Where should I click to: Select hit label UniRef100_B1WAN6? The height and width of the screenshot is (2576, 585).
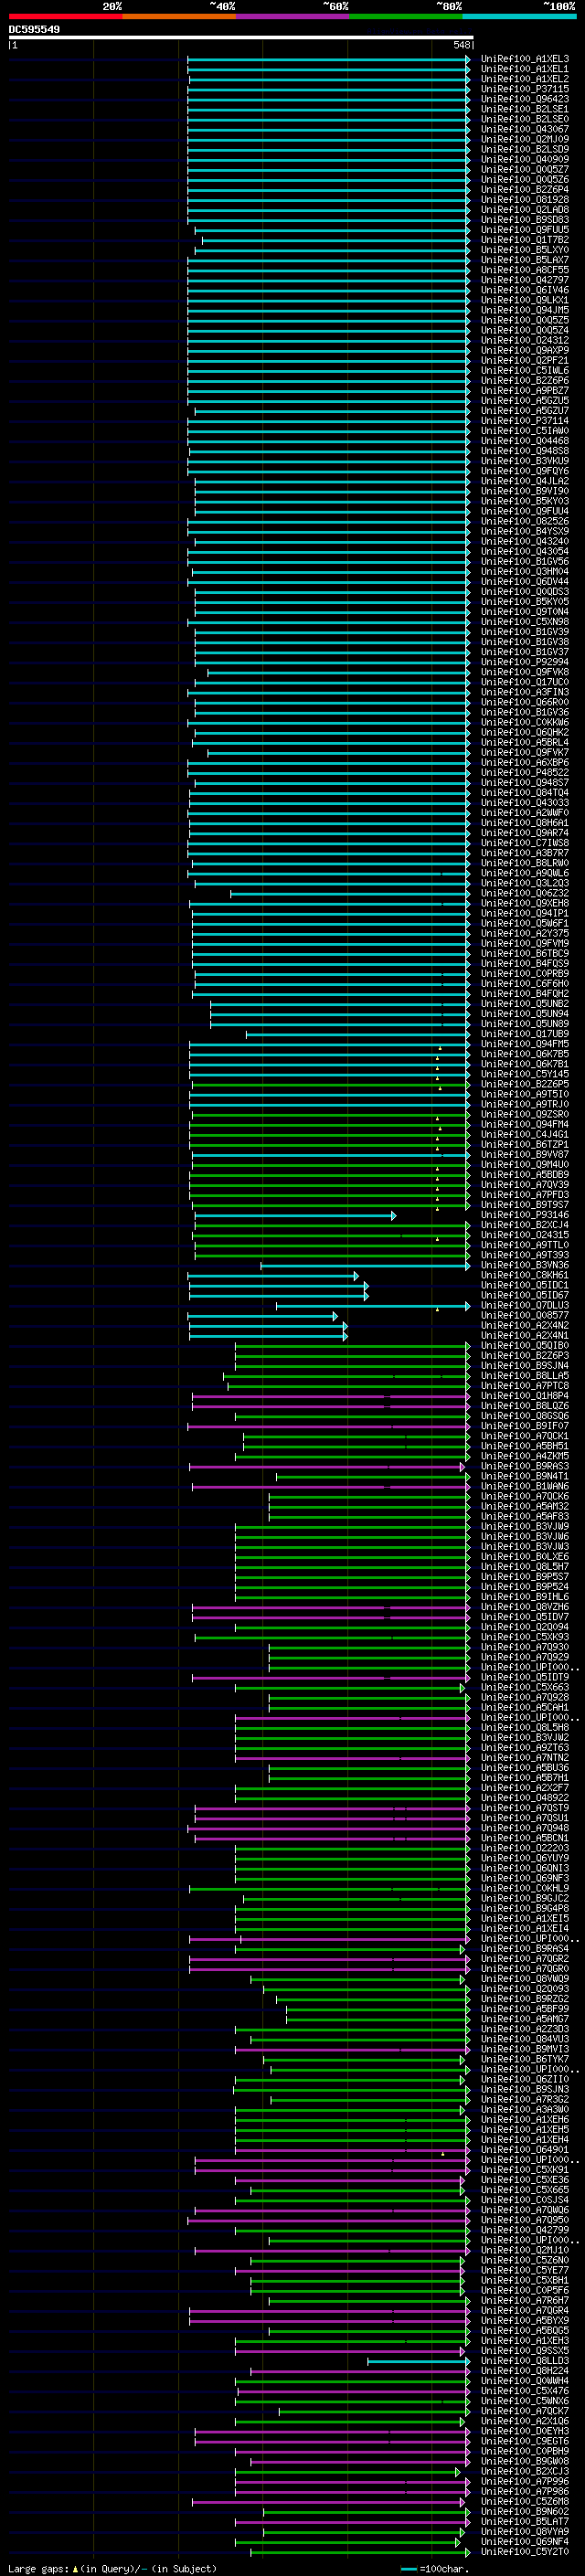pos(525,1486)
